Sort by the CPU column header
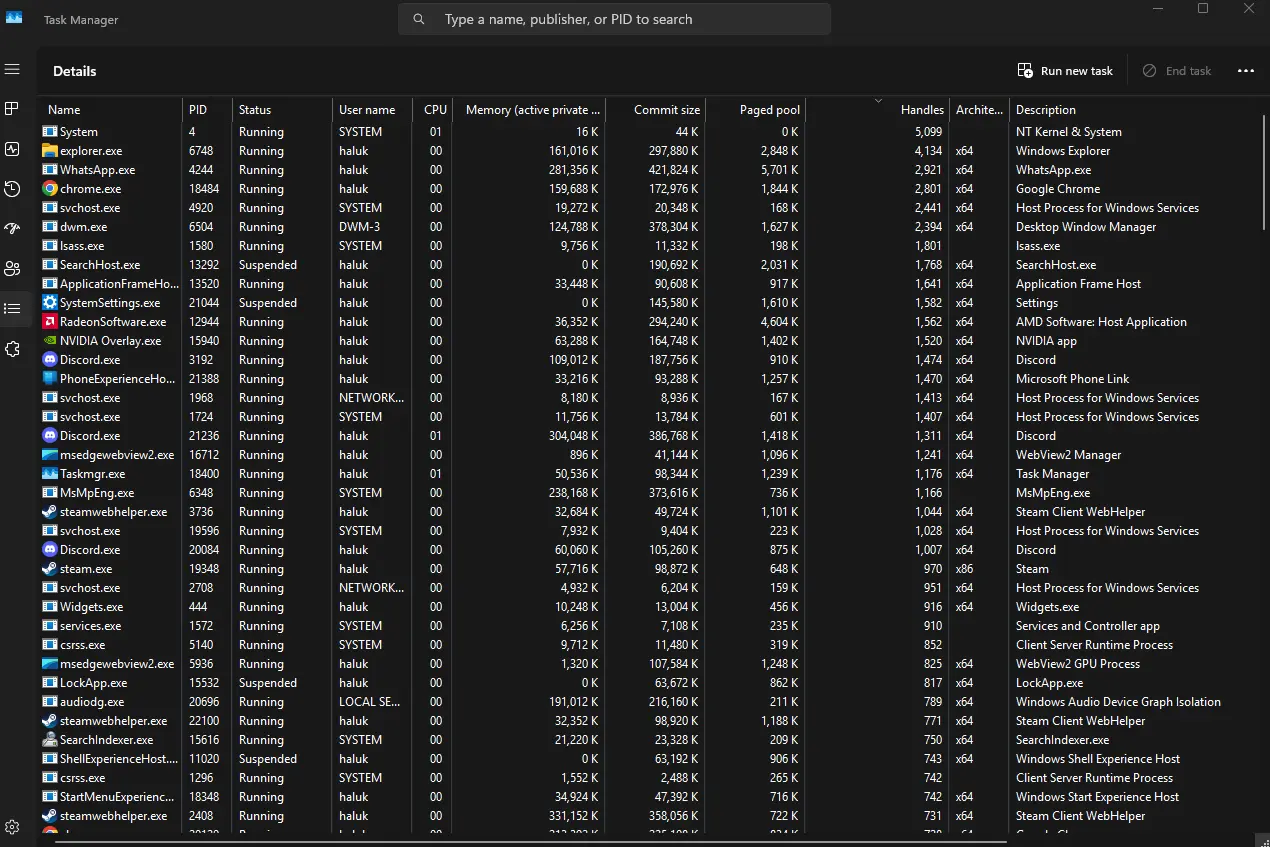Image resolution: width=1270 pixels, height=847 pixels. click(432, 110)
